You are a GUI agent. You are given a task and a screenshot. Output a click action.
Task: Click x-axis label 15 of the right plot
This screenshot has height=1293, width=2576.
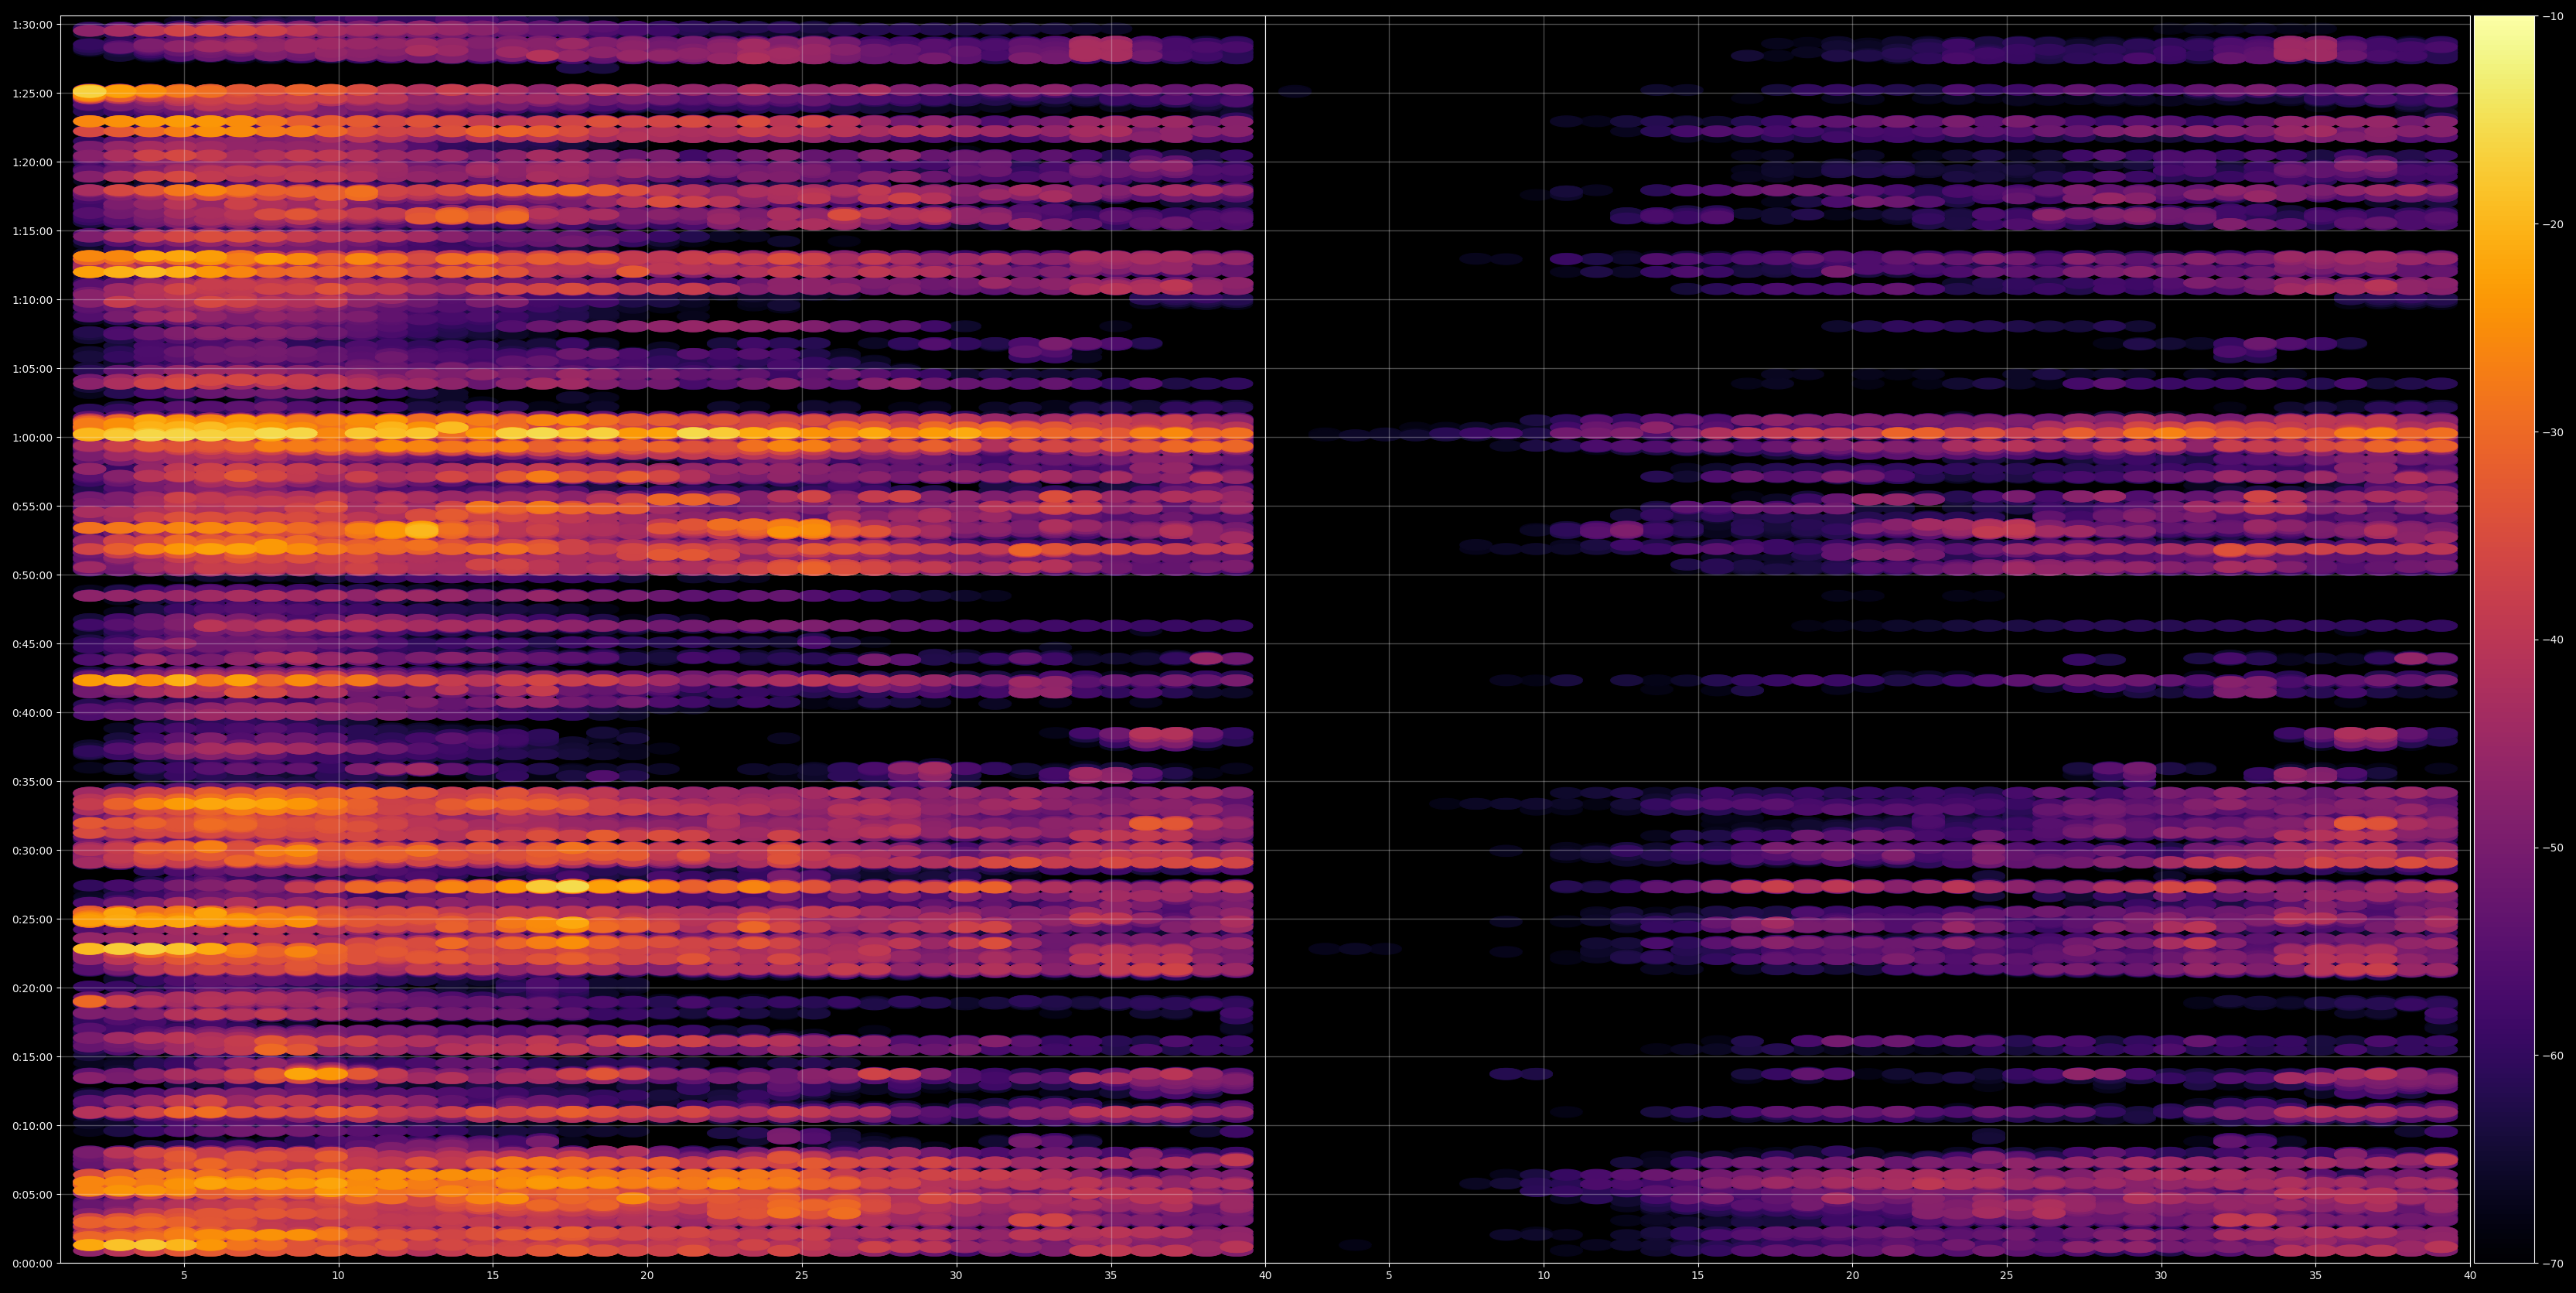1698,1276
